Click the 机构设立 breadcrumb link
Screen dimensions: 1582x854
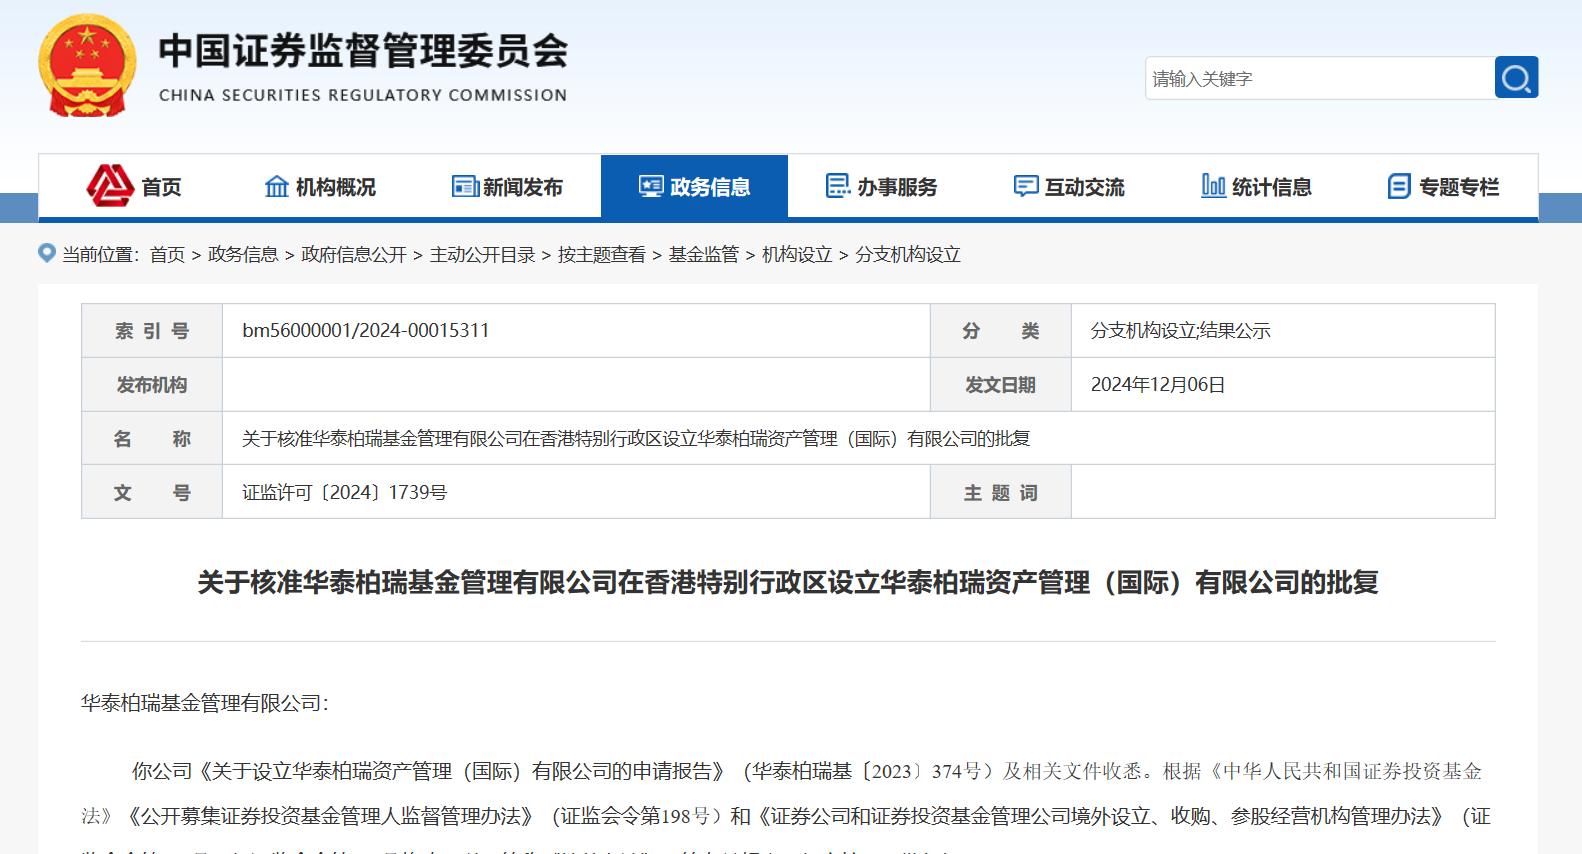pos(797,255)
